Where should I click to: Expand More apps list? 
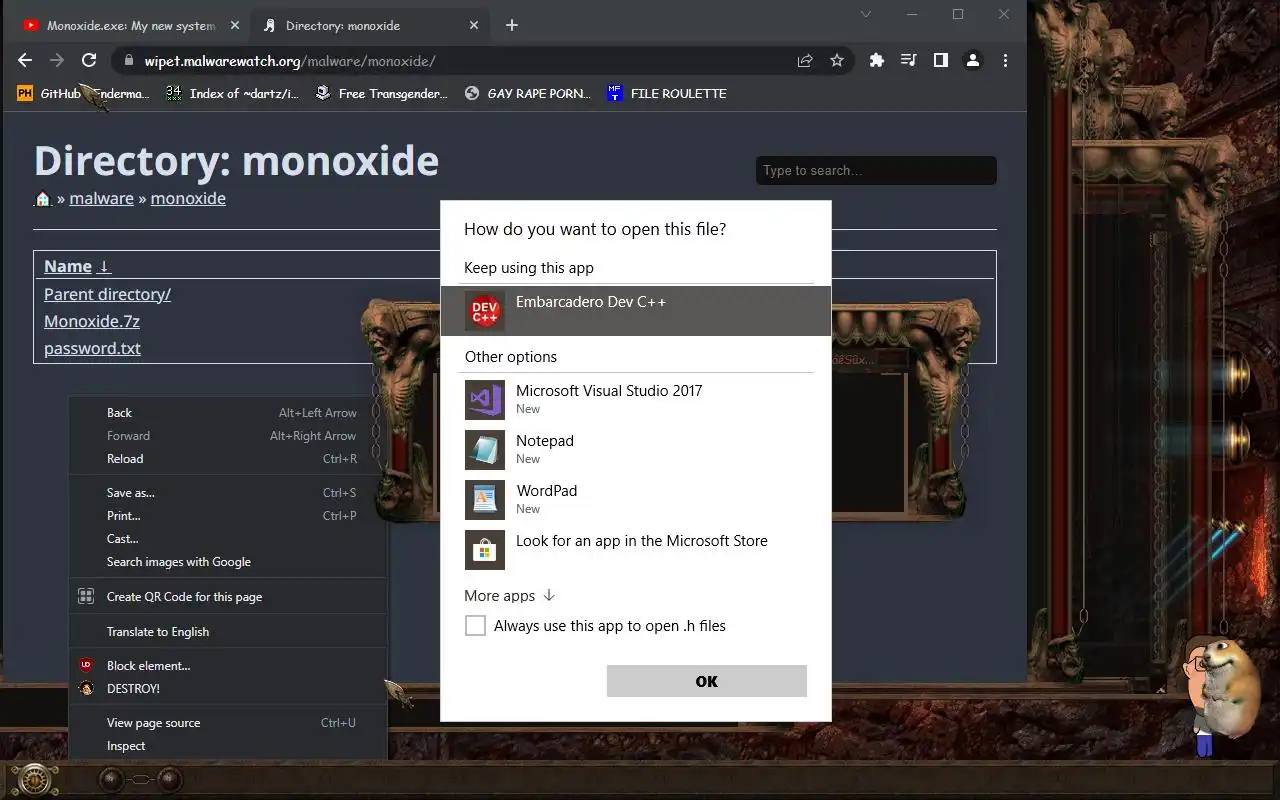pyautogui.click(x=509, y=596)
